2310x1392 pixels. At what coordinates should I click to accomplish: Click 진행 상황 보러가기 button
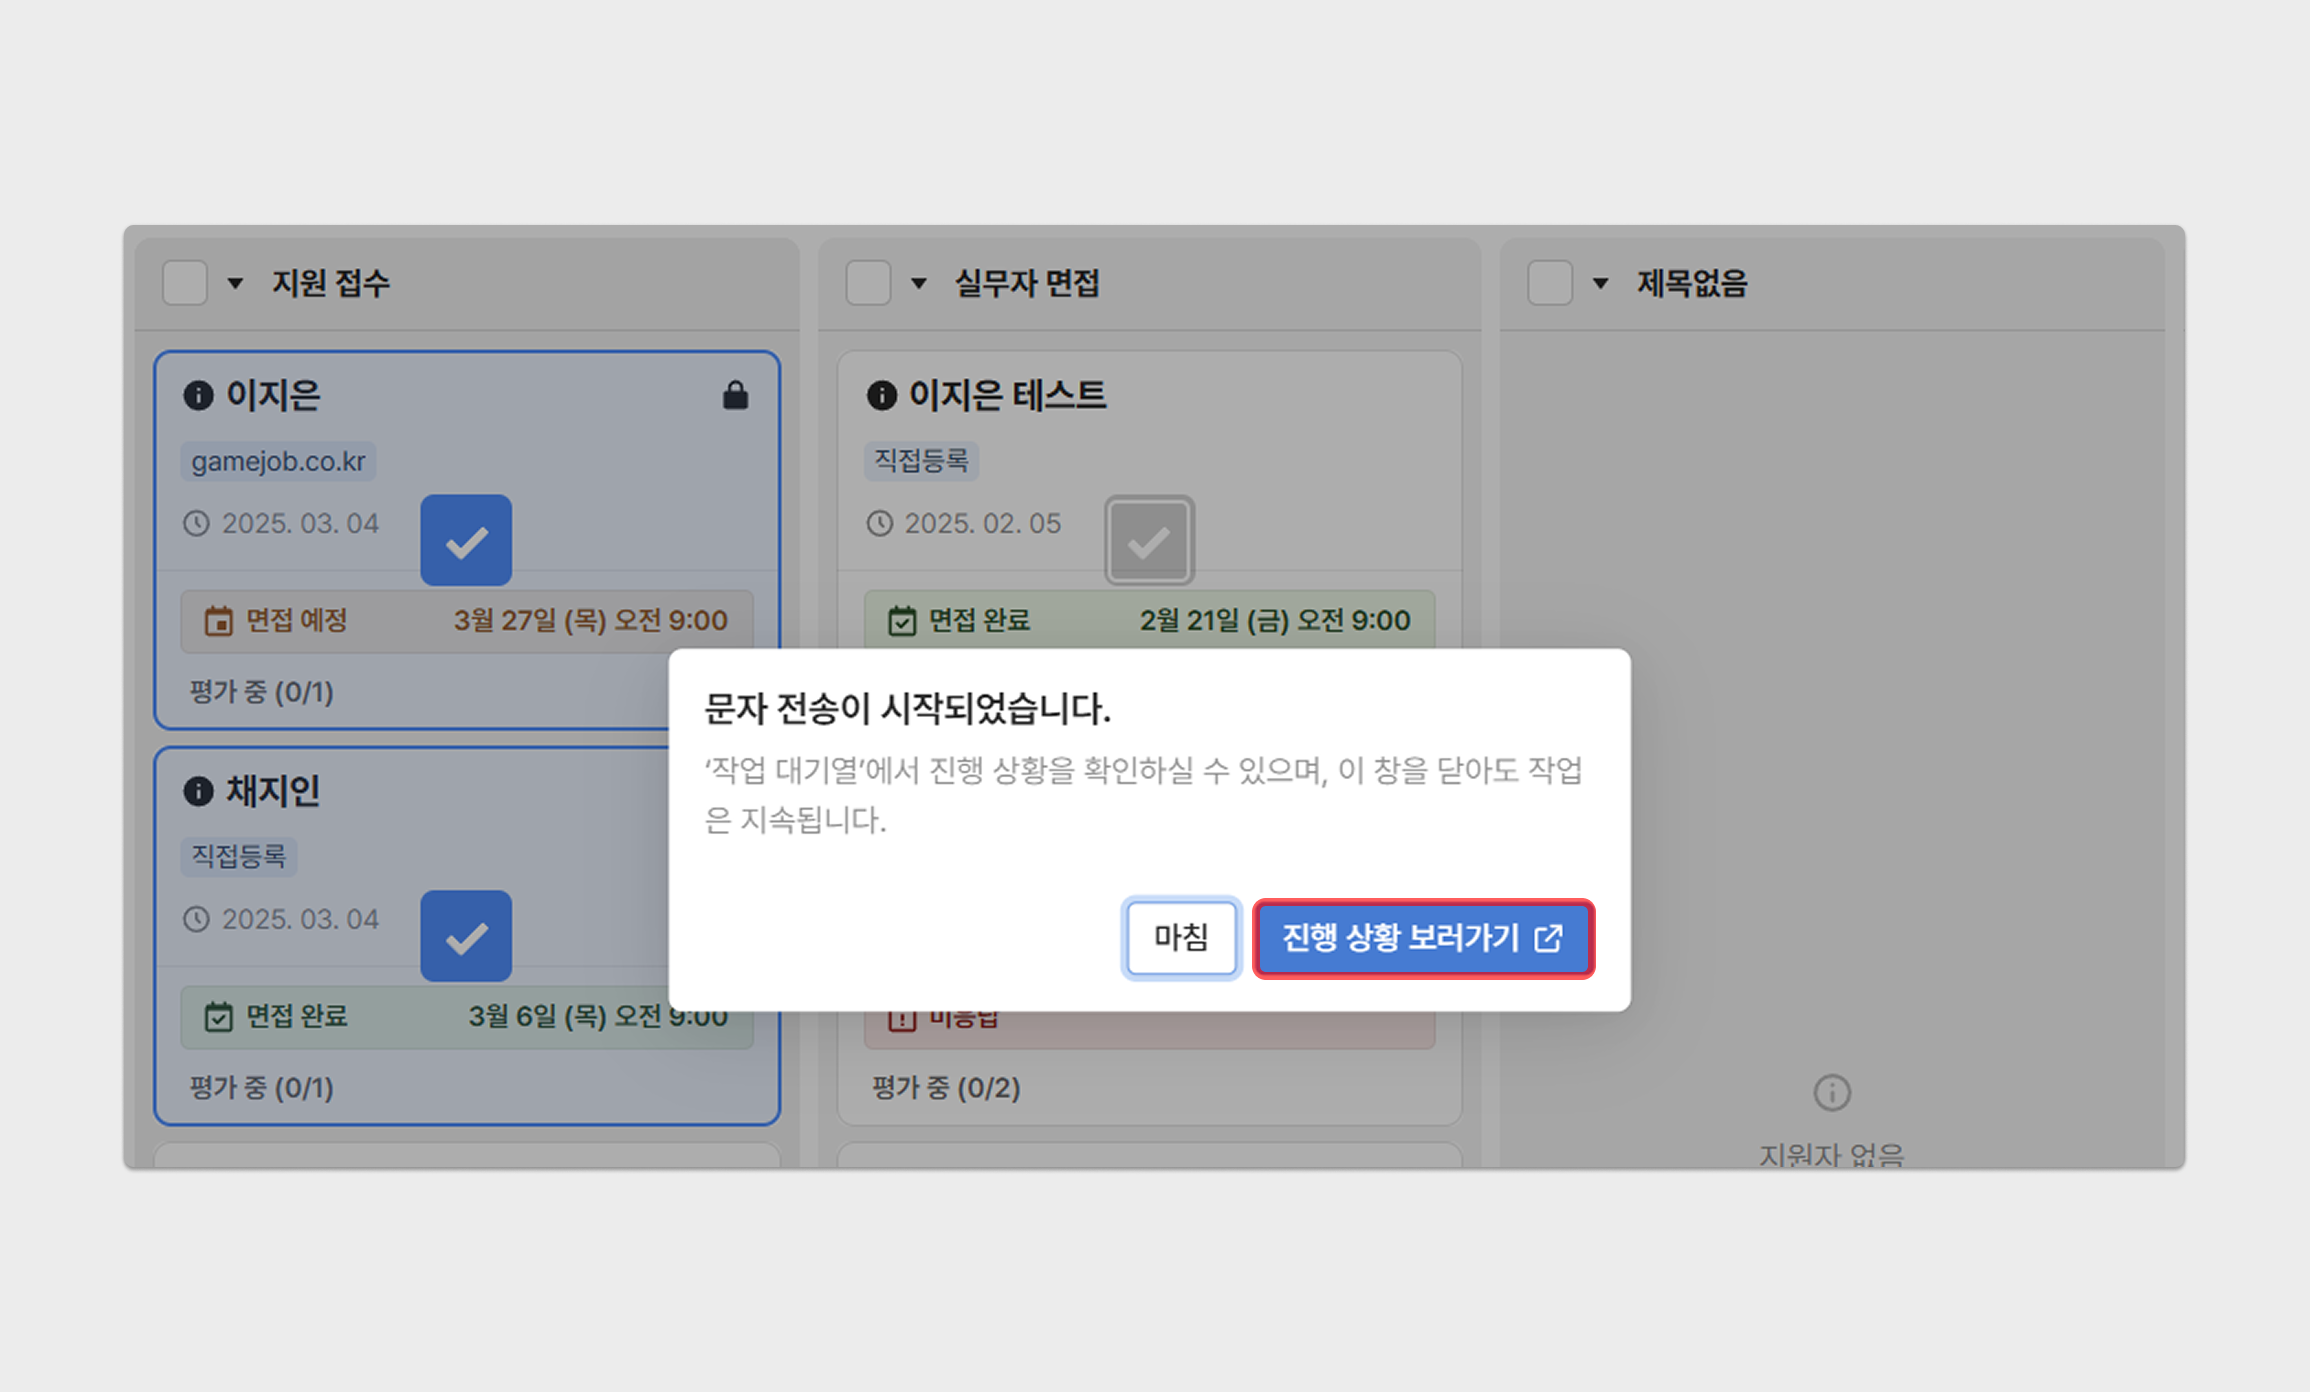click(1422, 938)
